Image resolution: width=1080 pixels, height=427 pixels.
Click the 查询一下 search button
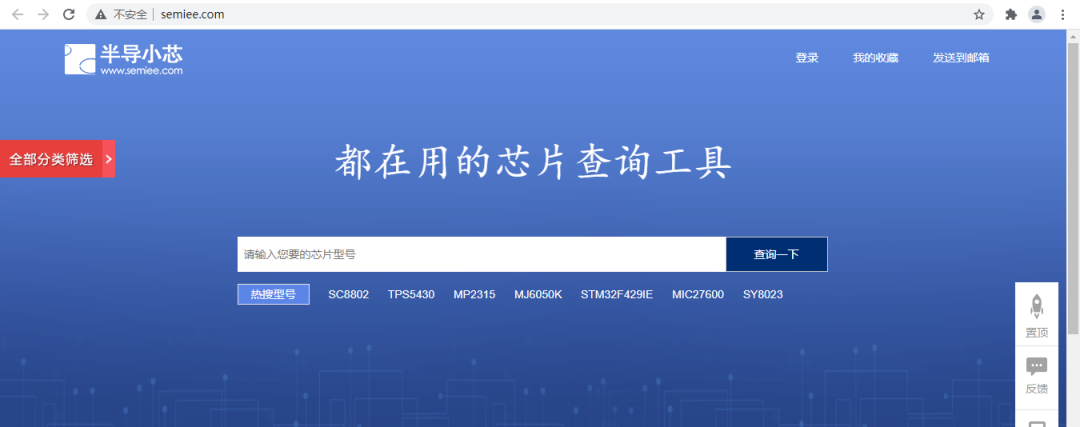pyautogui.click(x=776, y=254)
